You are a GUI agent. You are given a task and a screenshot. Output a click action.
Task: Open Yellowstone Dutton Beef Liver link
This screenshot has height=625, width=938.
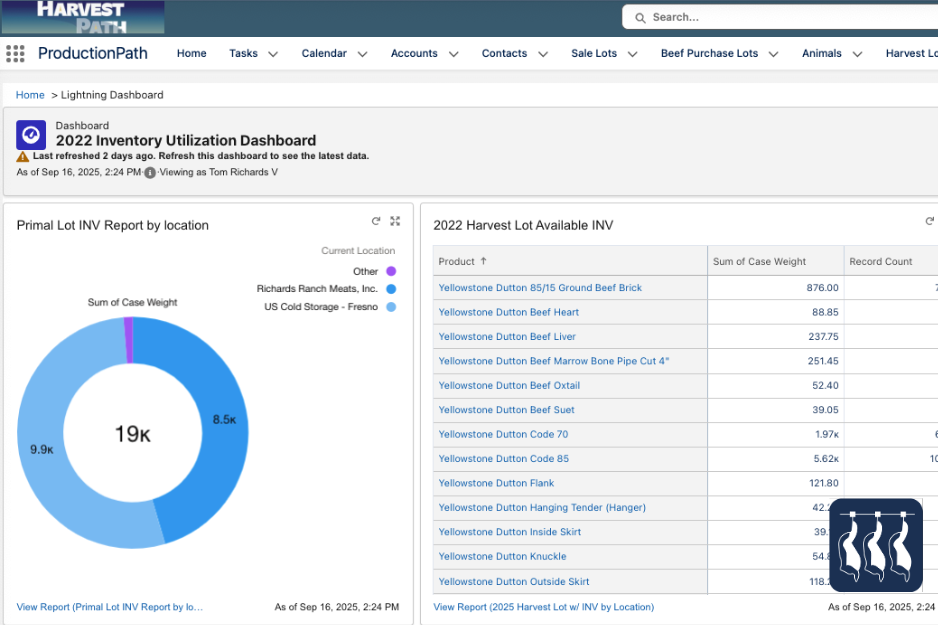click(507, 337)
